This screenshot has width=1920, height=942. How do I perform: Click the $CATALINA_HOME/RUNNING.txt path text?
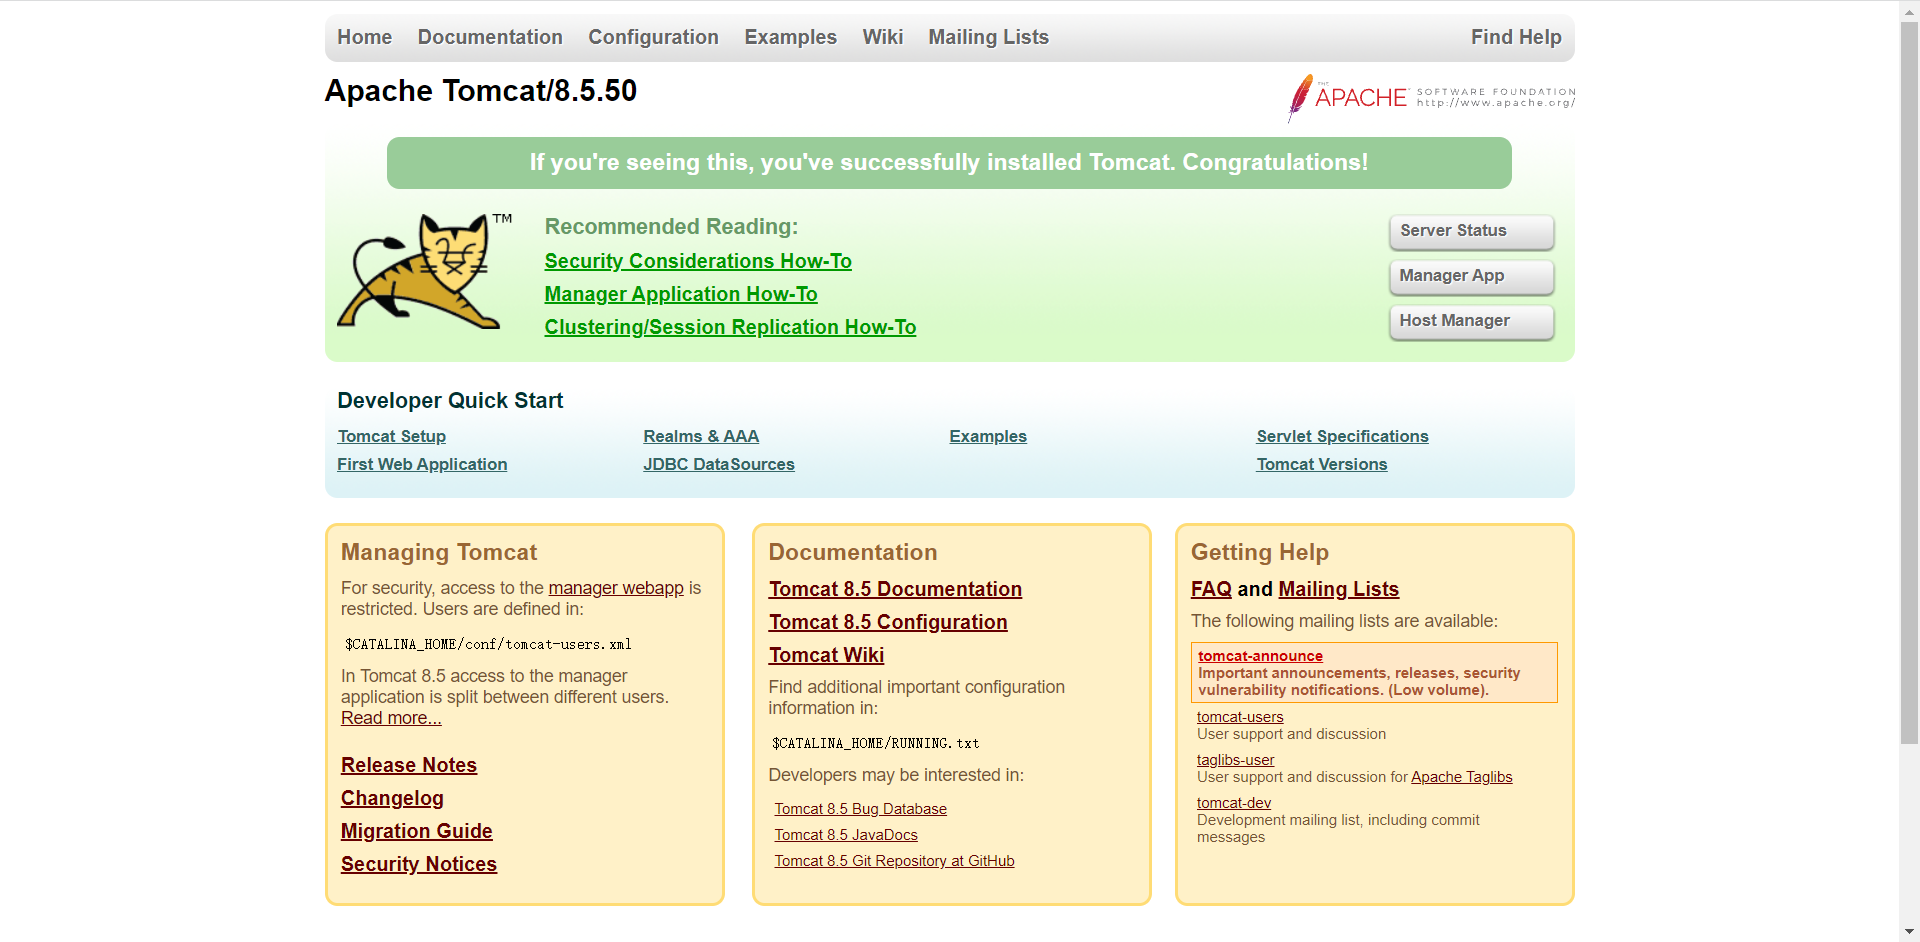875,743
